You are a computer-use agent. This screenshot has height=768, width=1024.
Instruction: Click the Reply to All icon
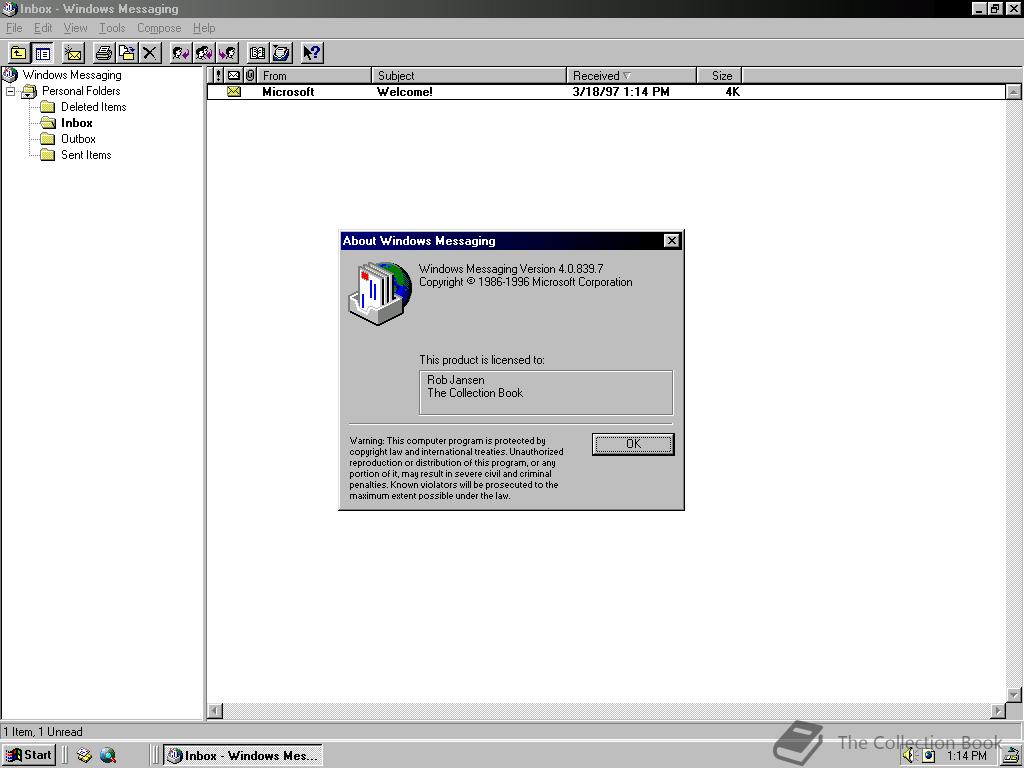pos(204,53)
